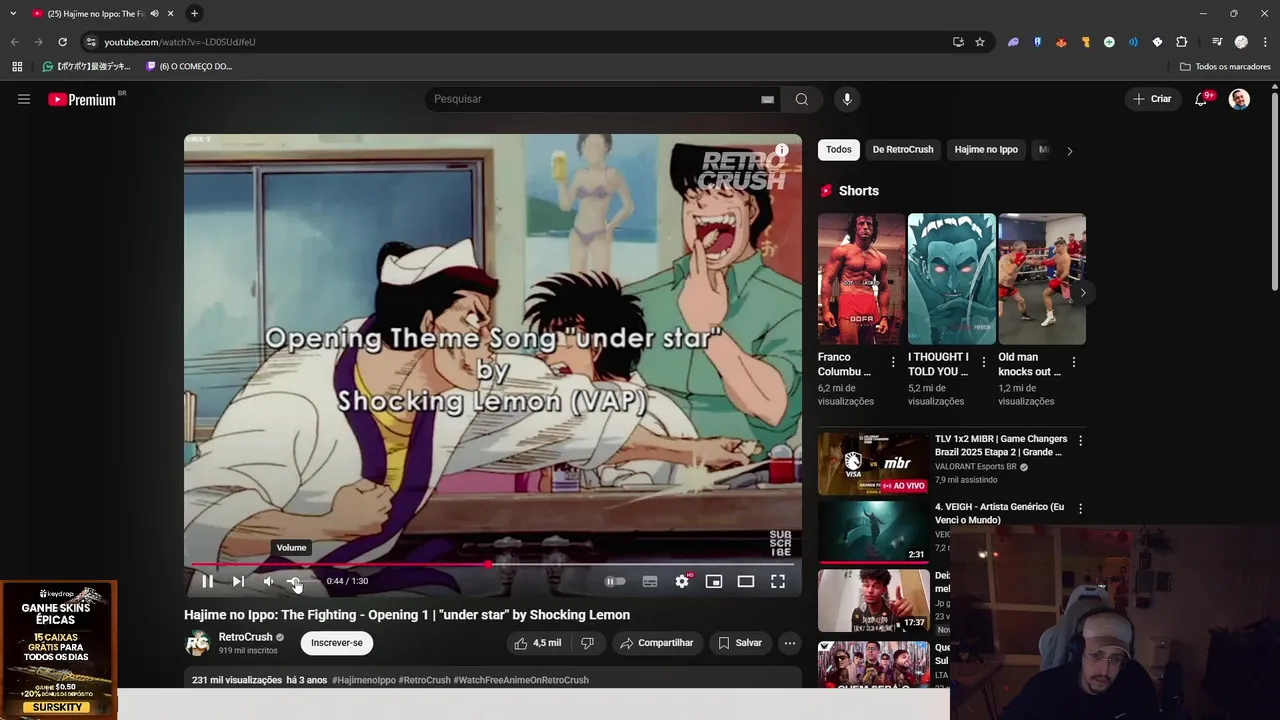
Task: Open VEIGH - Artista Genérico video title
Action: coord(1000,513)
